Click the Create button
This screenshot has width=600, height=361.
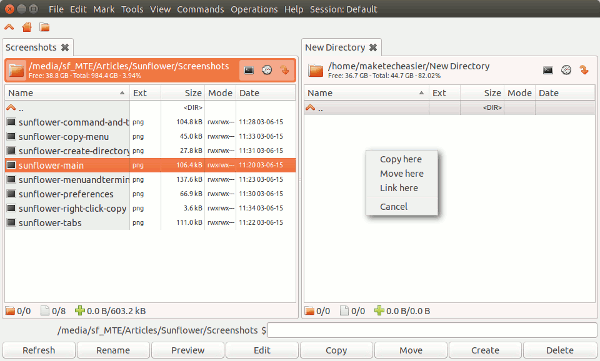tap(485, 350)
